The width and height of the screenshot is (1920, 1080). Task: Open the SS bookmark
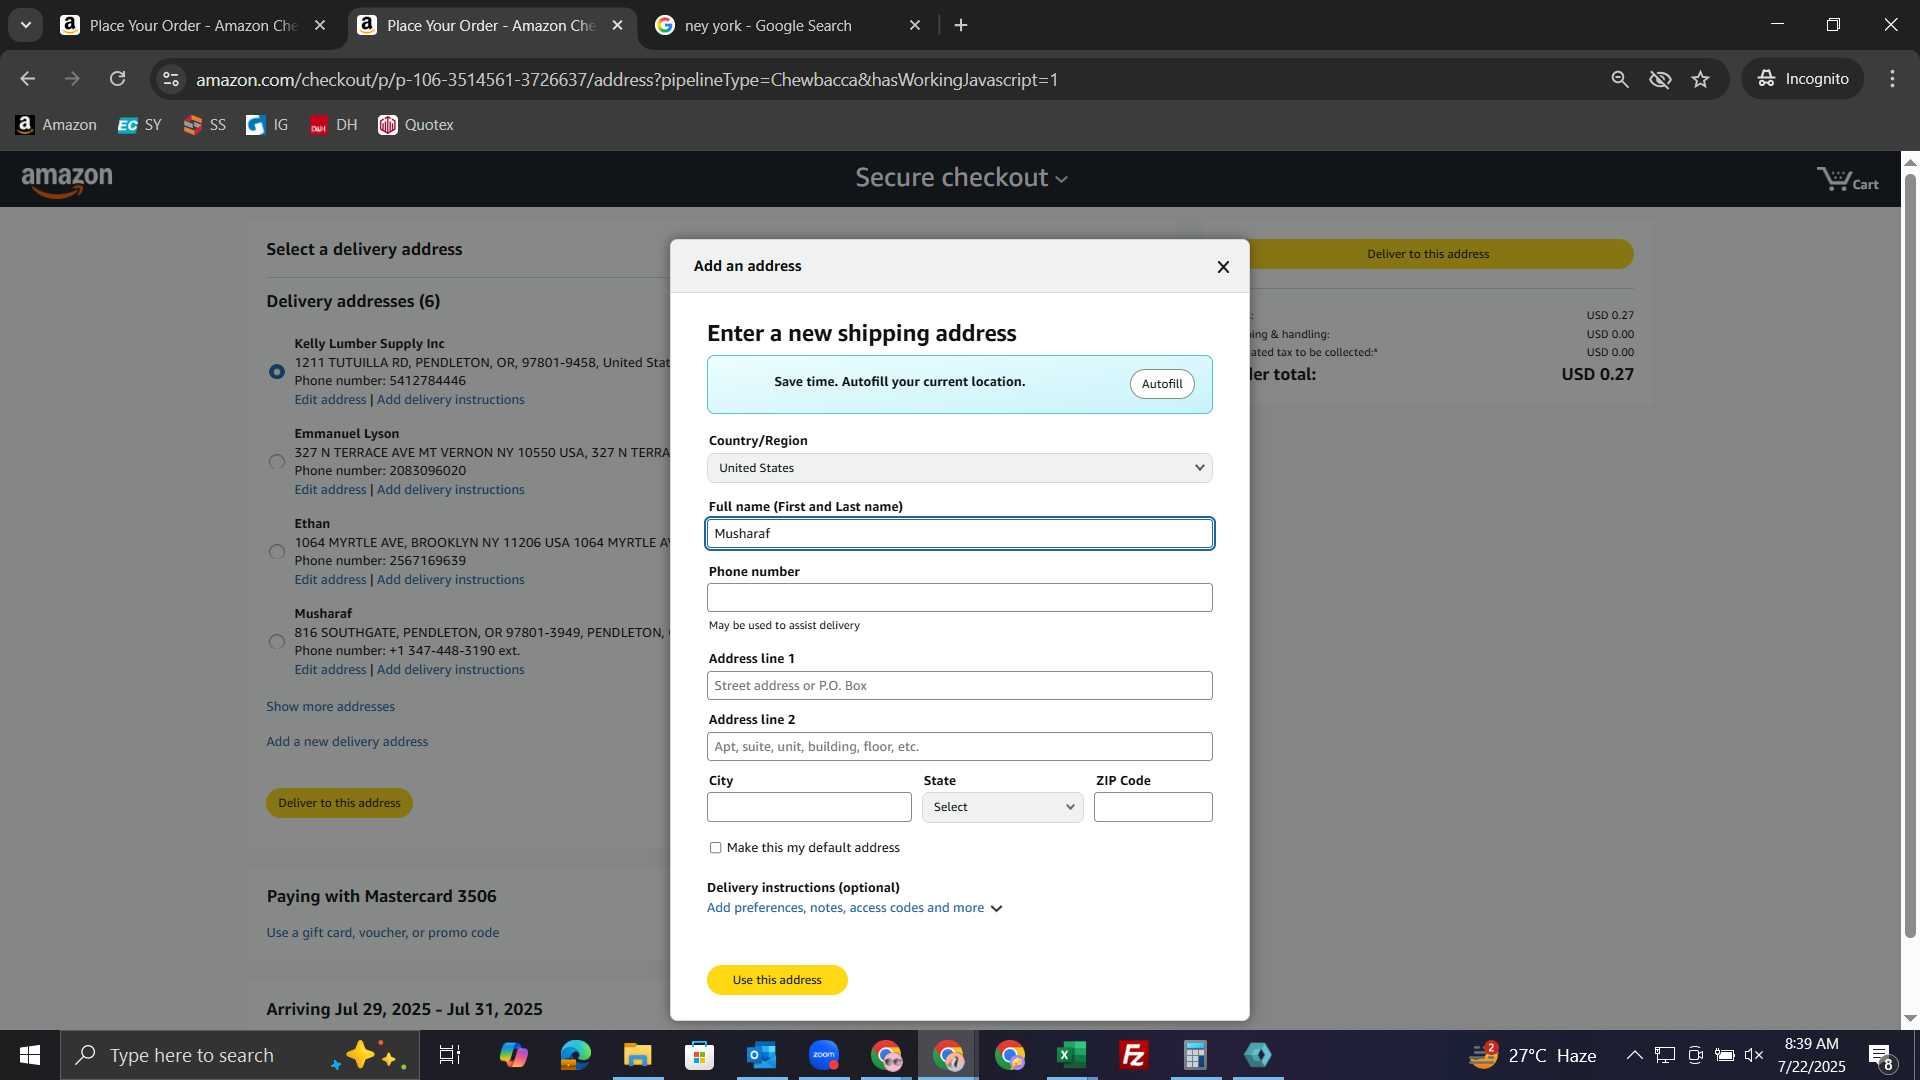[205, 125]
